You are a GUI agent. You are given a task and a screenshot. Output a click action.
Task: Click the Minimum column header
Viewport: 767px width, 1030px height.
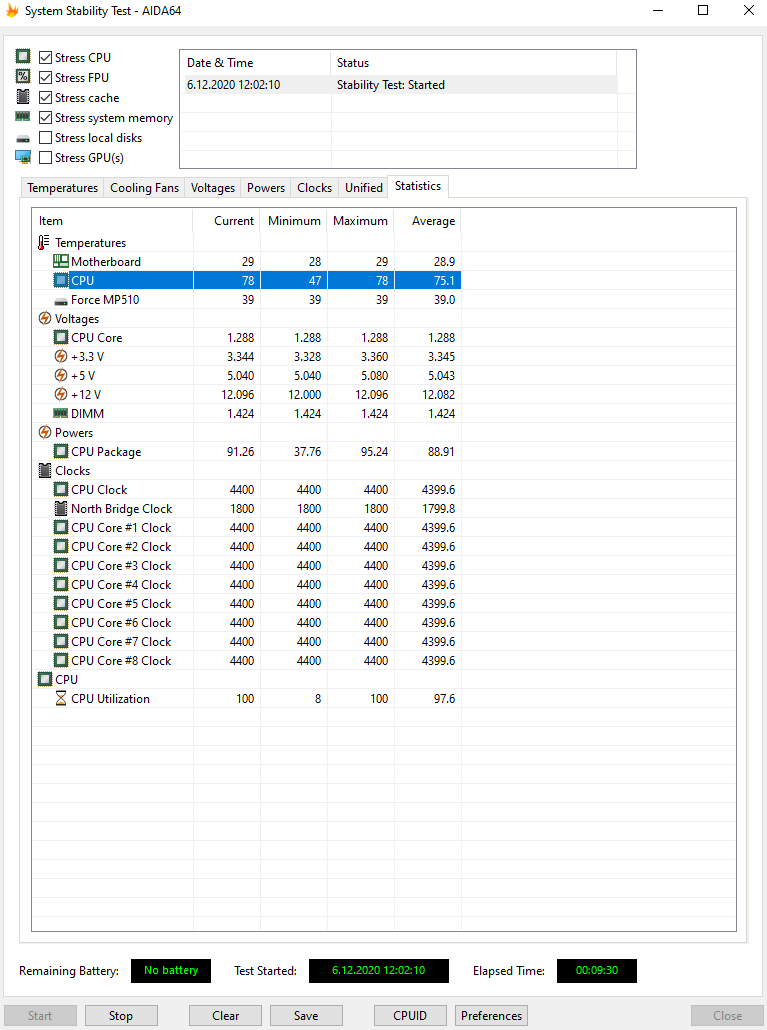coord(294,221)
